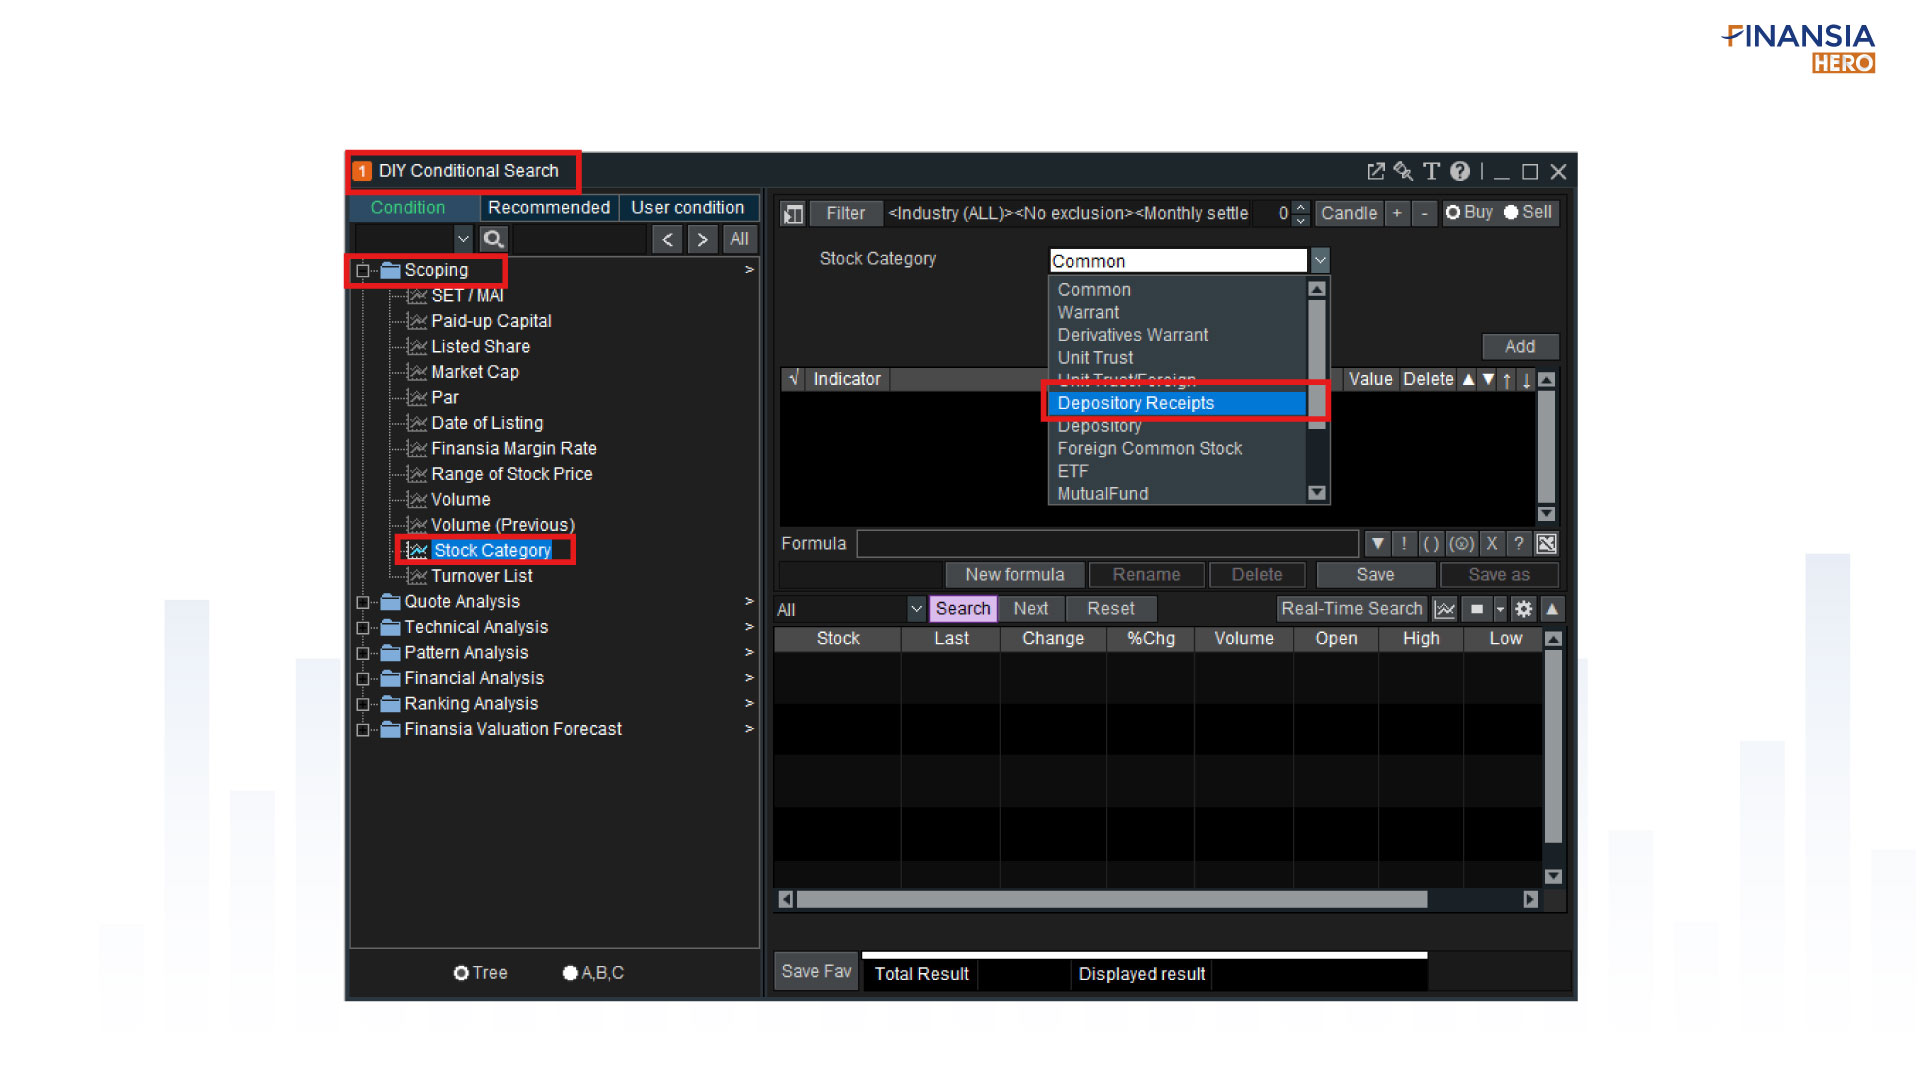This screenshot has width=1920, height=1080.
Task: Select the Tree view radio button
Action: 461,973
